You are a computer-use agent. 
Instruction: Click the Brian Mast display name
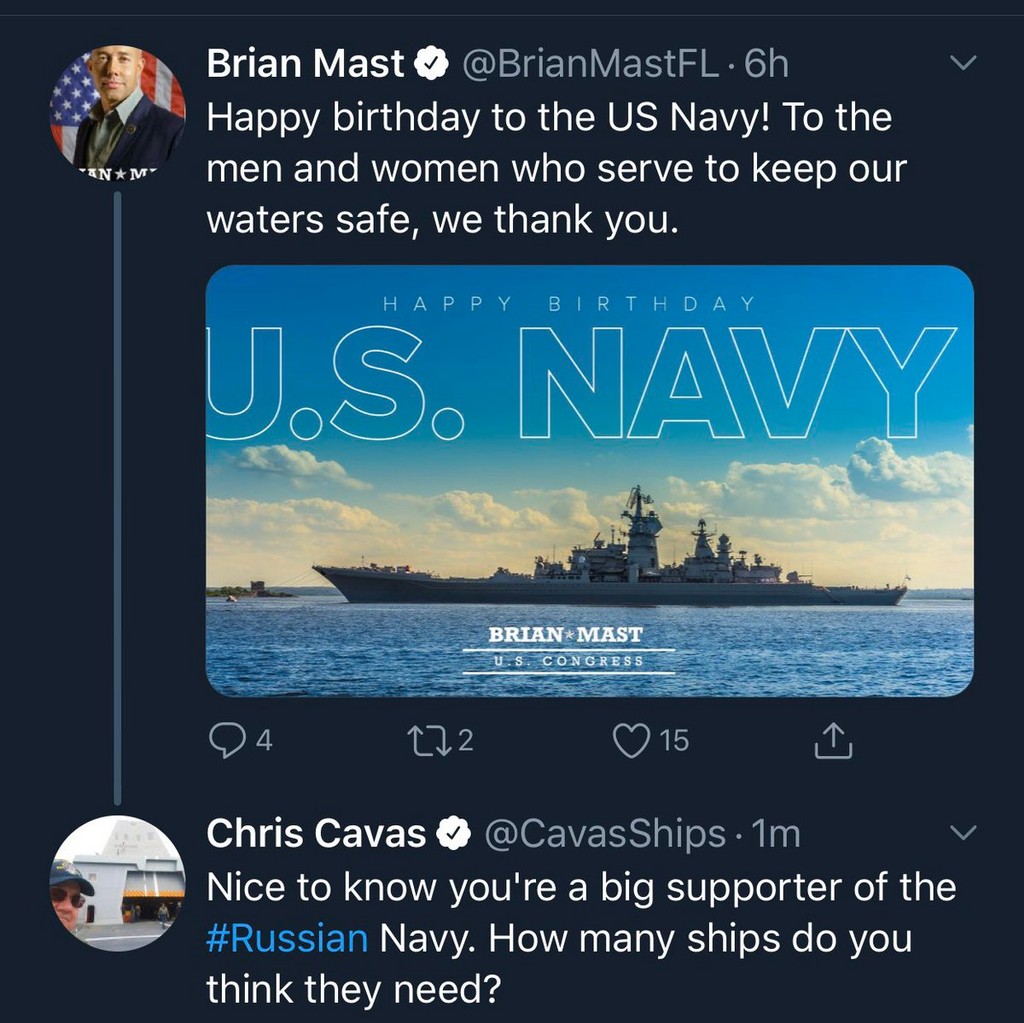tap(305, 65)
